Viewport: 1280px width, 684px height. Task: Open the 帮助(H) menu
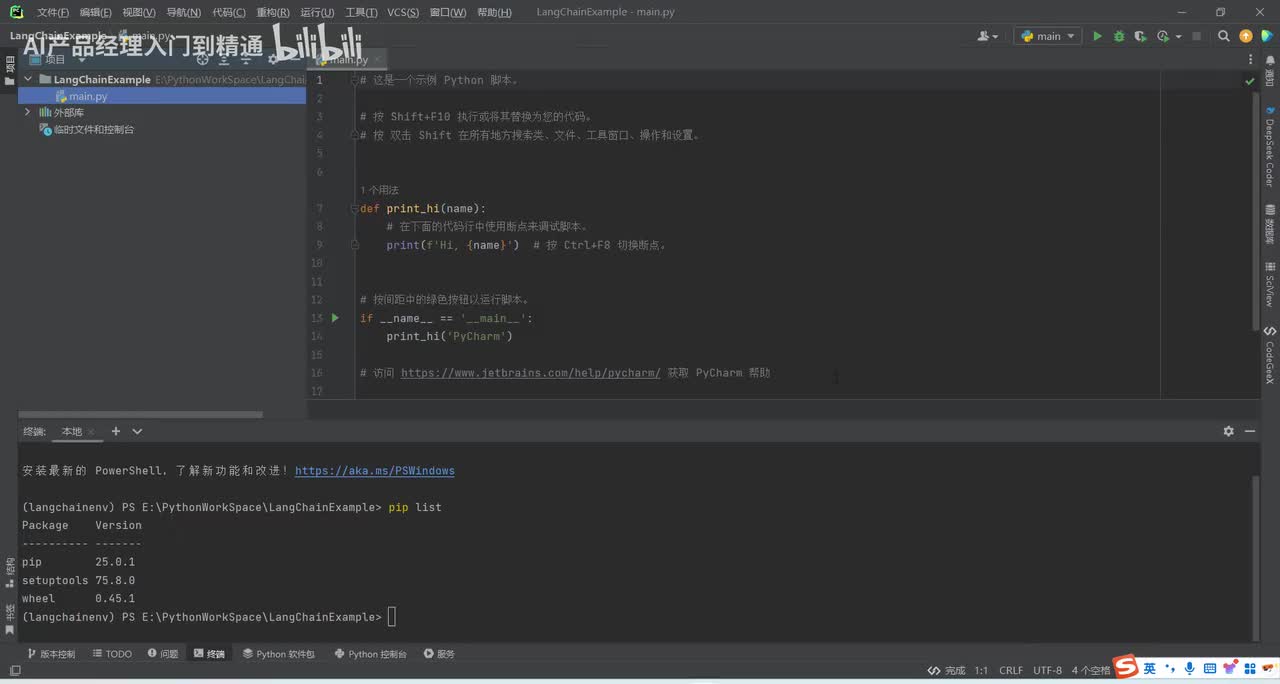[x=494, y=12]
